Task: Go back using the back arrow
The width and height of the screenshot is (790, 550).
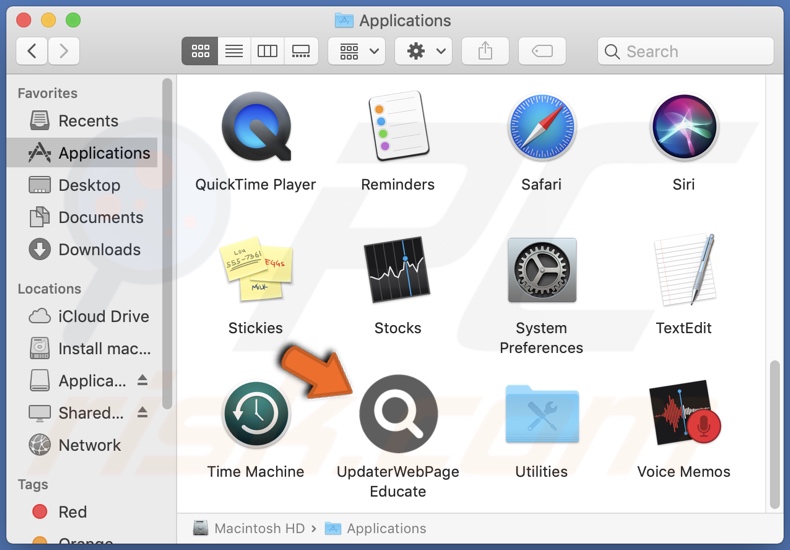Action: click(x=32, y=51)
